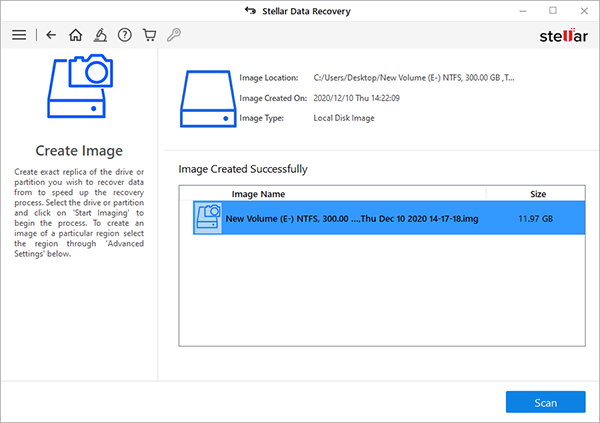Click the Create Image camera drive icon
Viewport: 600px width, 423px height.
(x=80, y=86)
